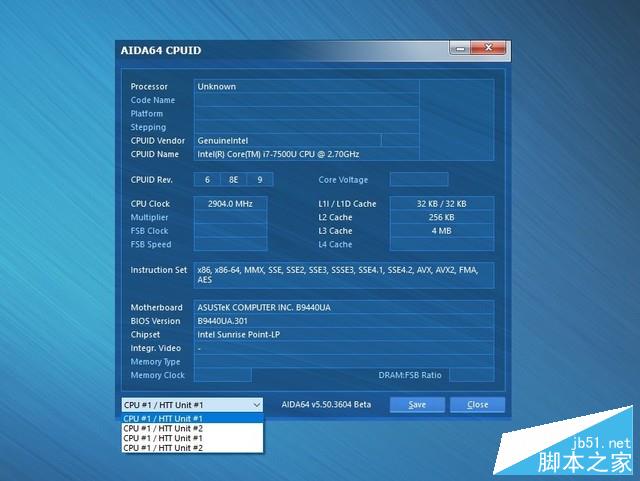Click the 'AIDA64 v5.50.3604 Beta' version label
Viewport: 640px width, 481px height.
326,405
